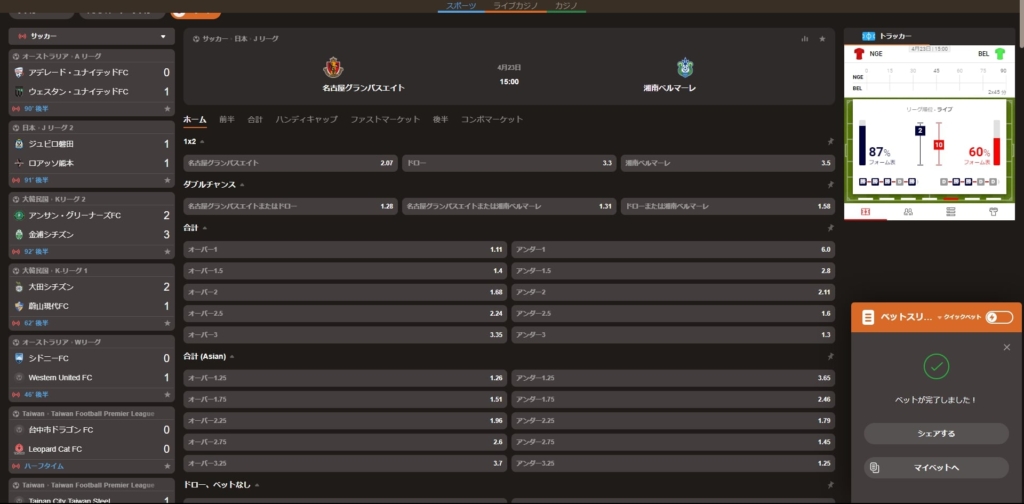The width and height of the screenshot is (1024, 504).
Task: Collapse the 合計 section header
Action: tap(205, 228)
